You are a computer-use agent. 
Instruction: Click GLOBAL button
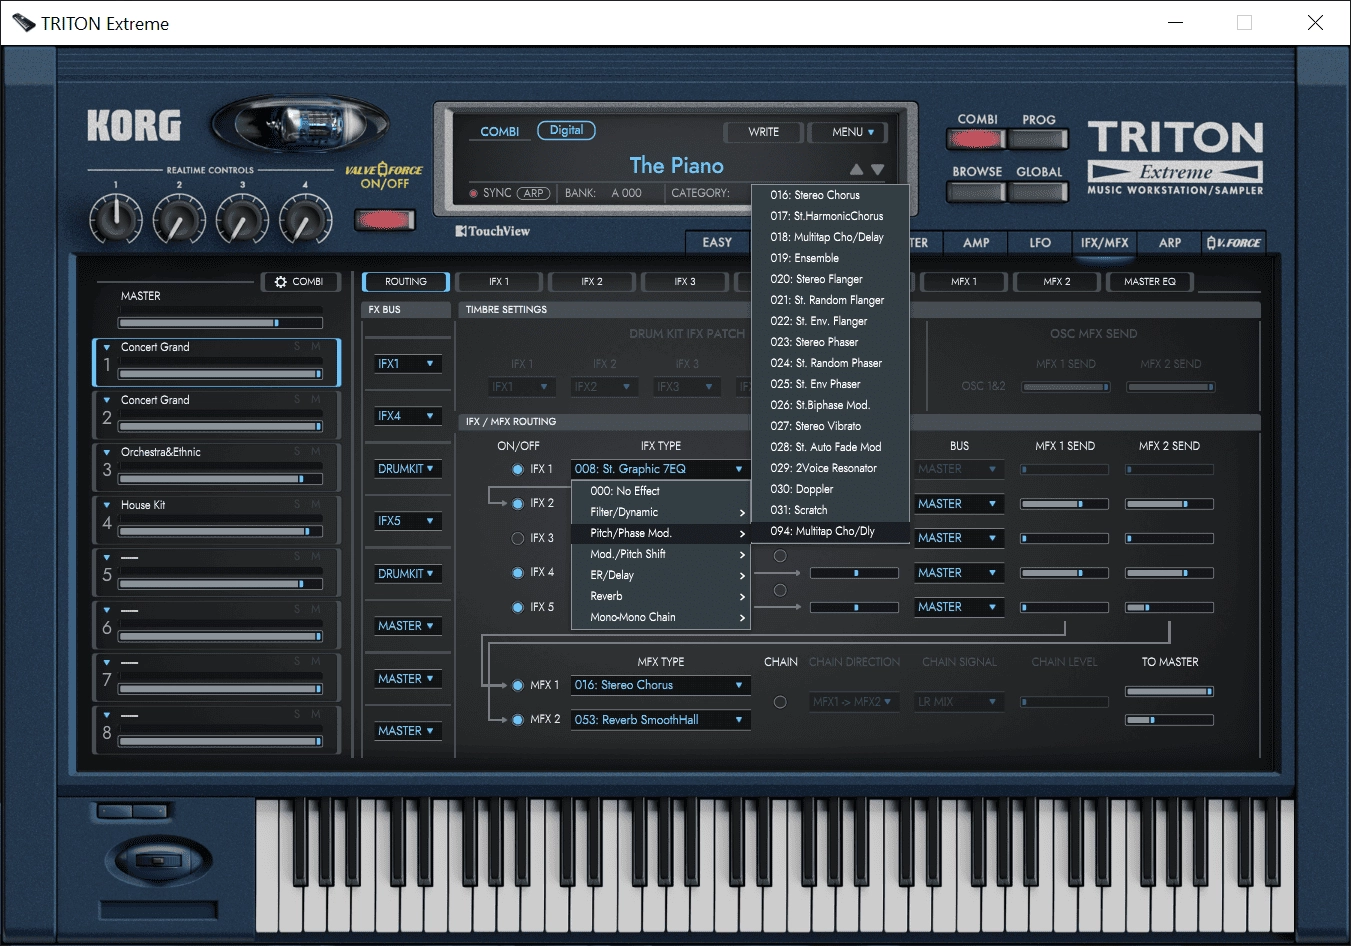click(x=1038, y=191)
